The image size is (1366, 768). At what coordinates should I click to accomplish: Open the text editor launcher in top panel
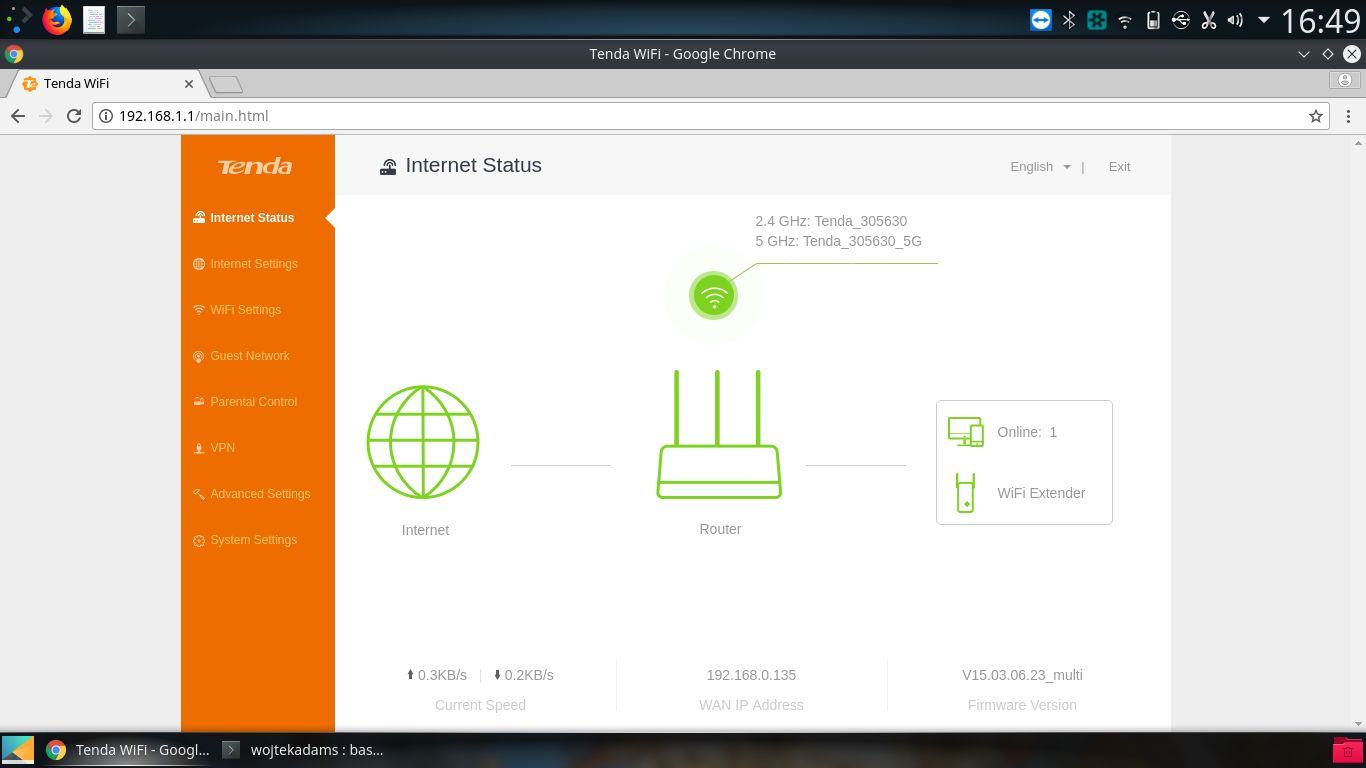click(x=94, y=19)
